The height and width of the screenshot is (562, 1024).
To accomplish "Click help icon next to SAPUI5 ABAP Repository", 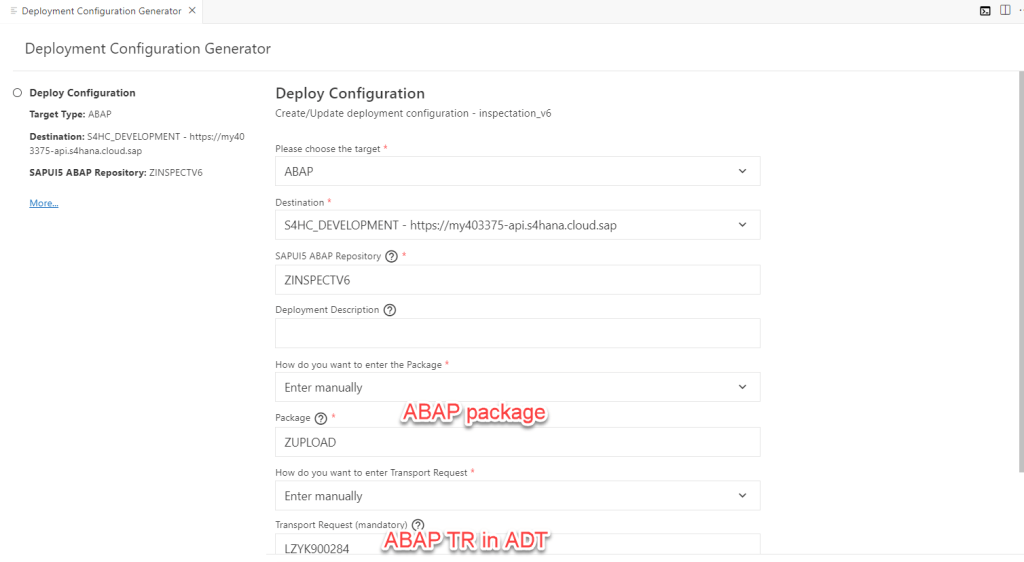I will (391, 256).
